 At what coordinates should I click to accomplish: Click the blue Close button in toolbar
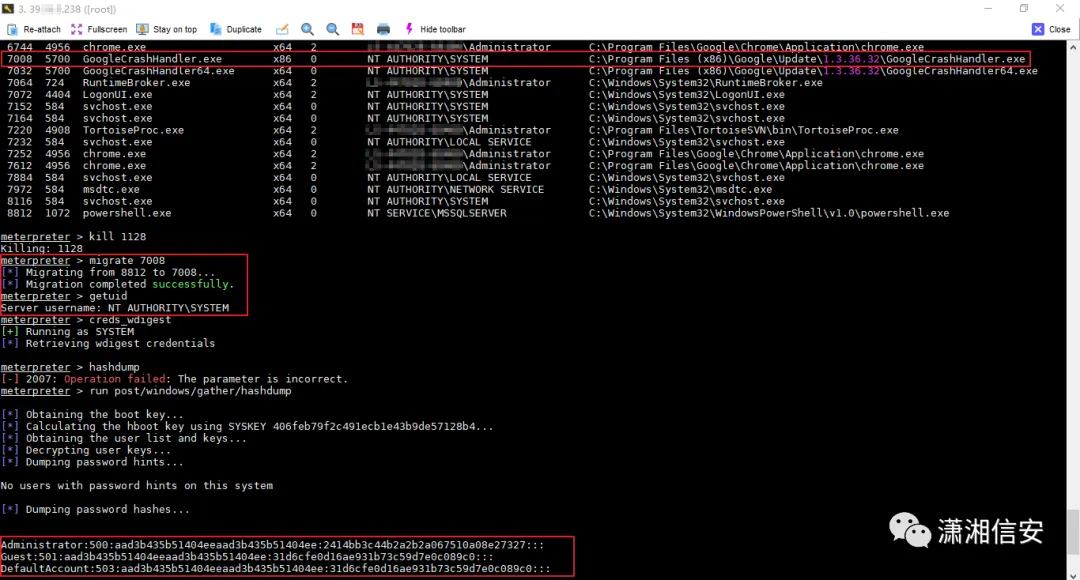coord(1051,29)
